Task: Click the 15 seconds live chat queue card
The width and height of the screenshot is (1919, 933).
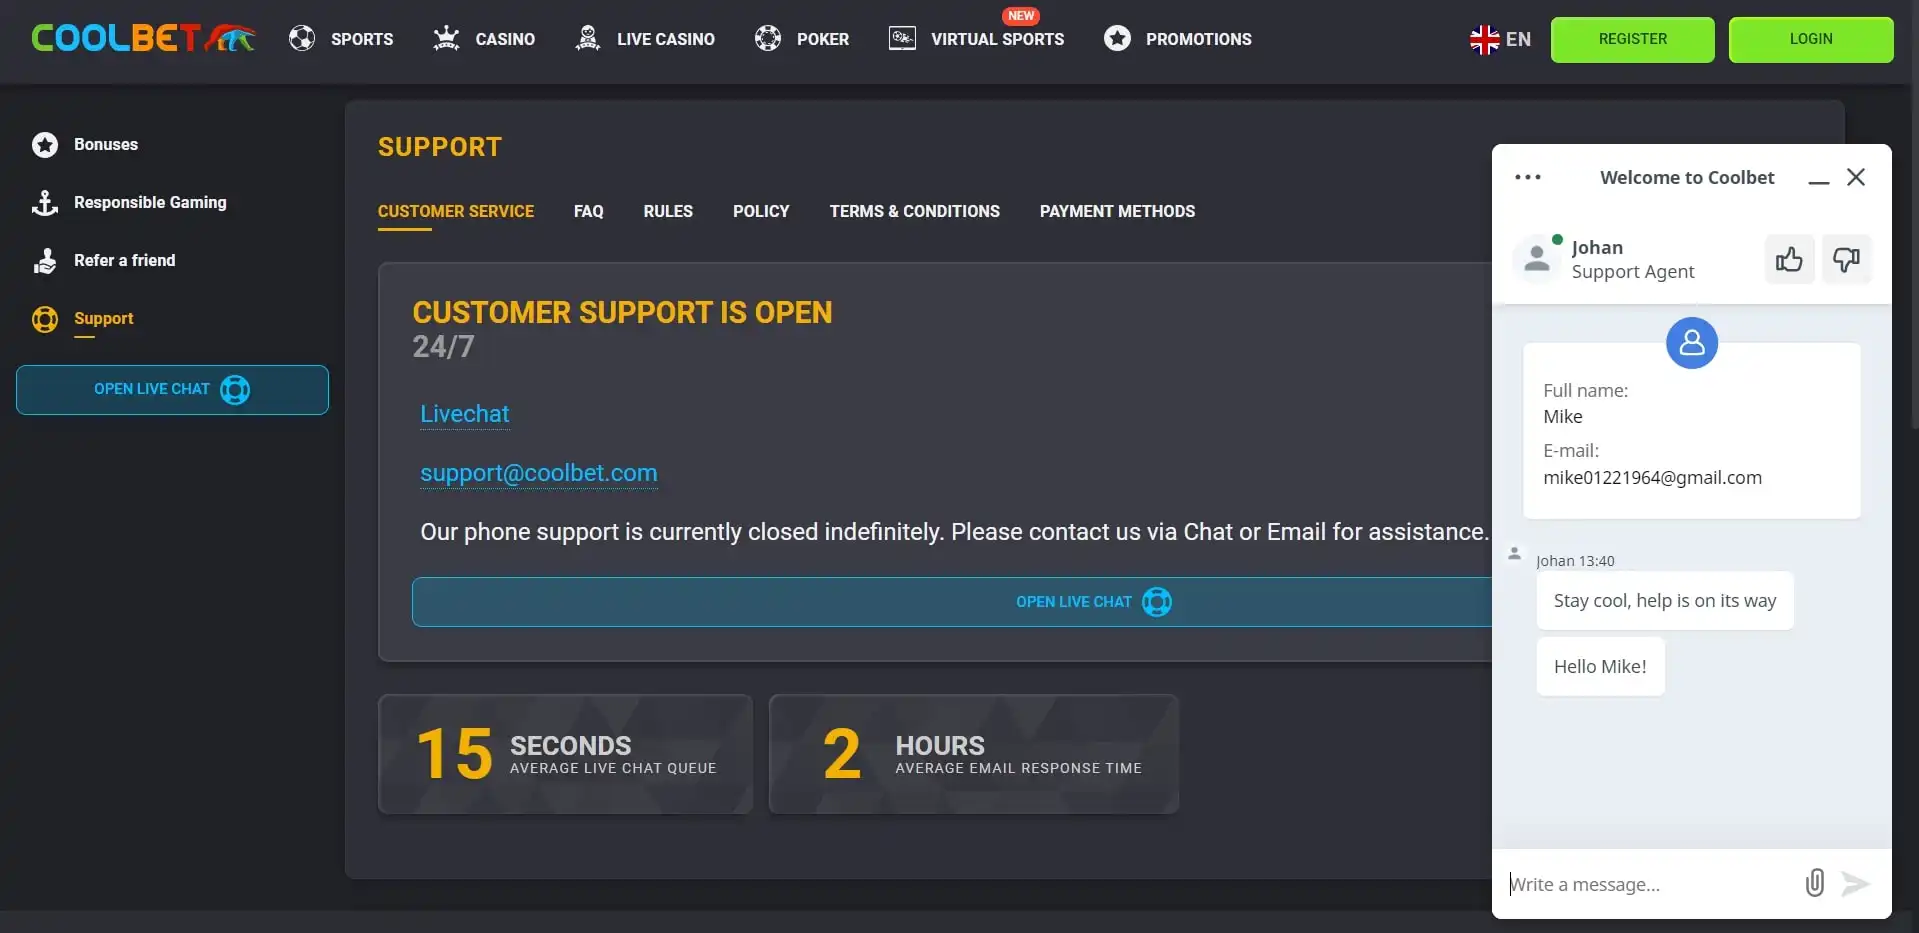Action: pyautogui.click(x=565, y=754)
